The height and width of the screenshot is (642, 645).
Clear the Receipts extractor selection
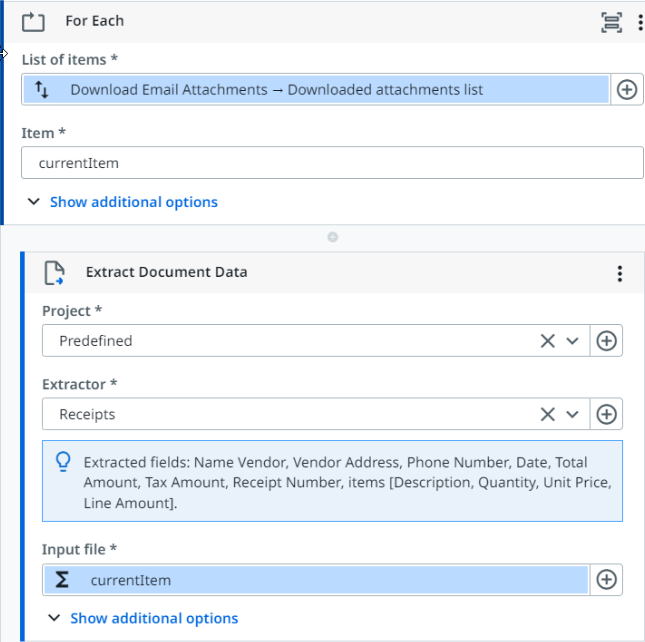pyautogui.click(x=547, y=414)
